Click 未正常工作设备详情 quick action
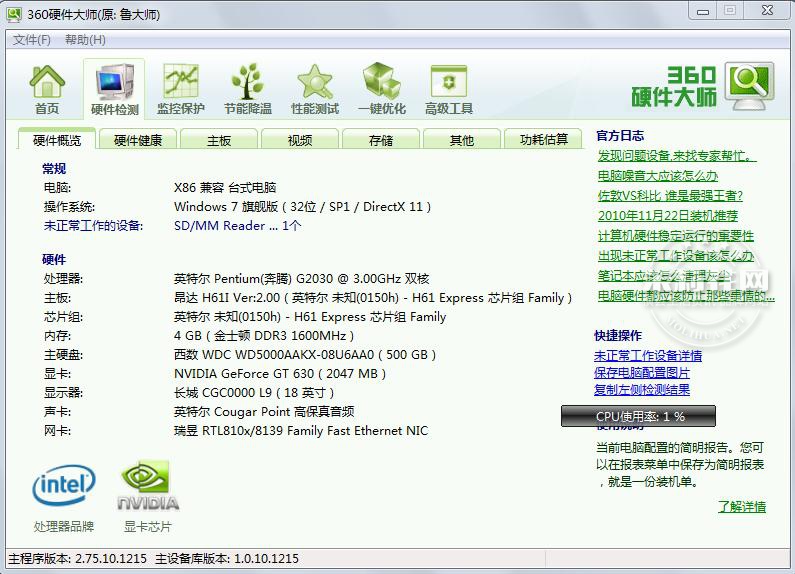795x574 pixels. click(x=648, y=355)
